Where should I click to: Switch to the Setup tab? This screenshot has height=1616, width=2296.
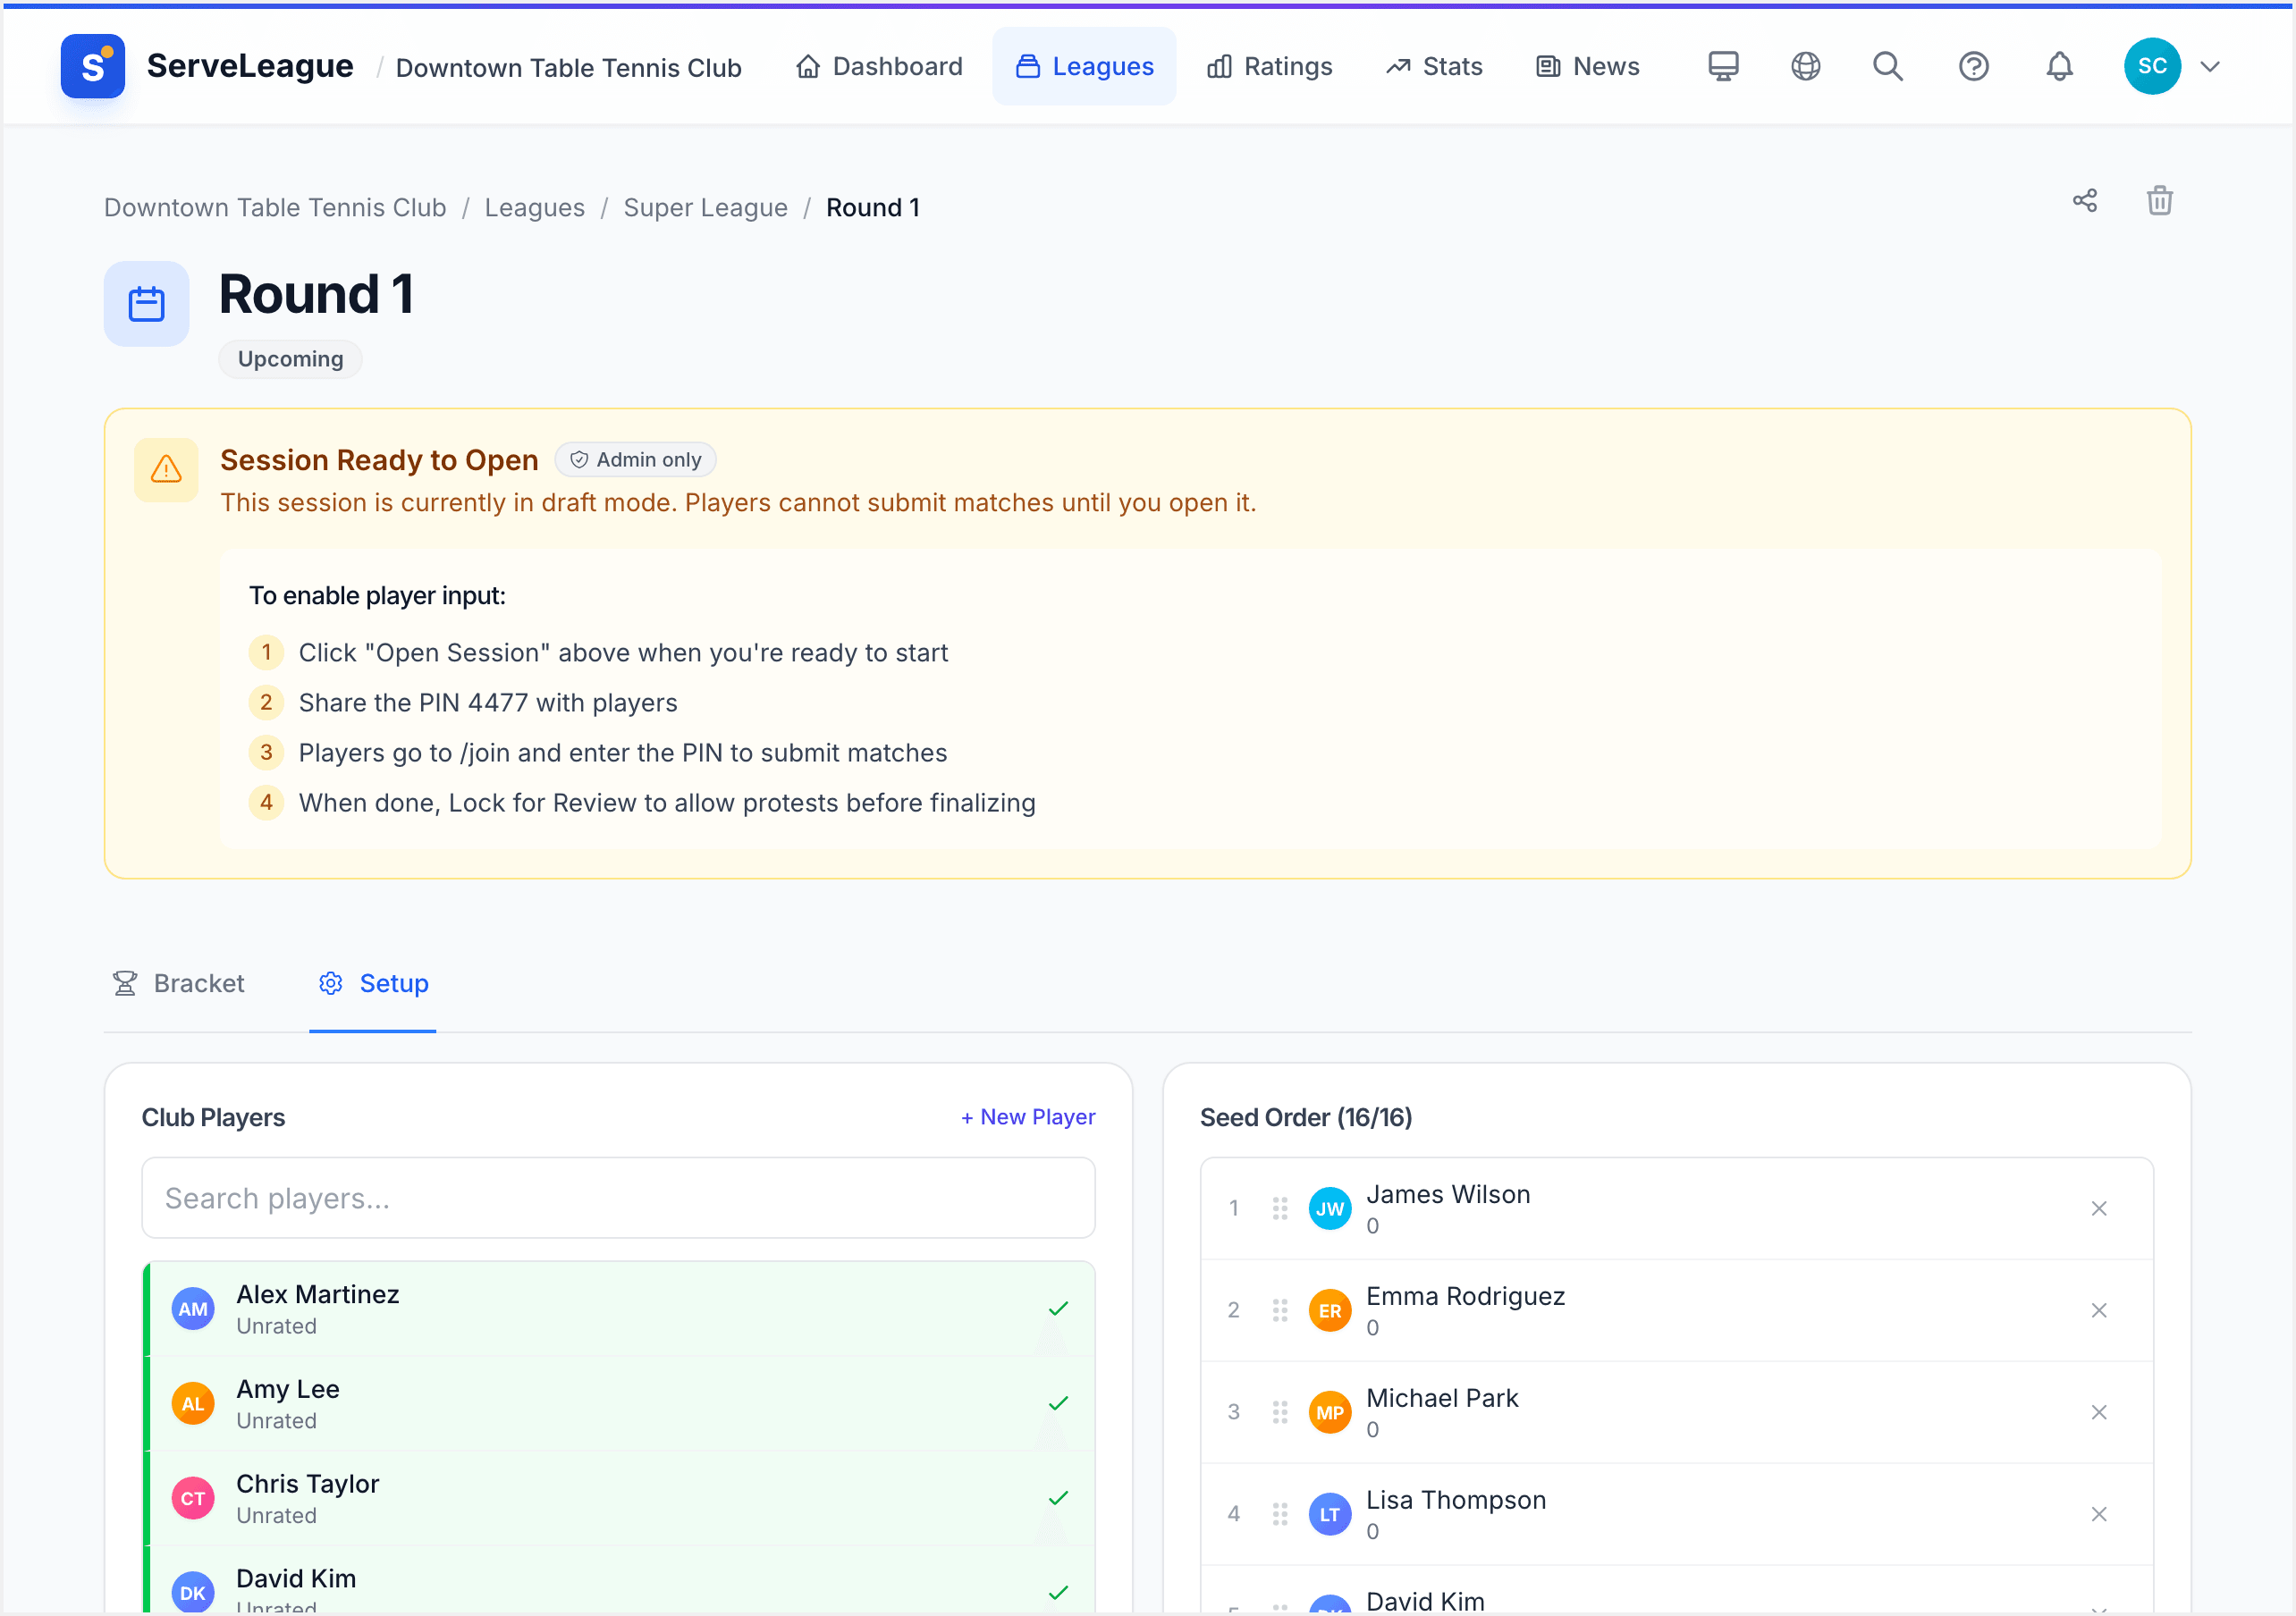[373, 984]
